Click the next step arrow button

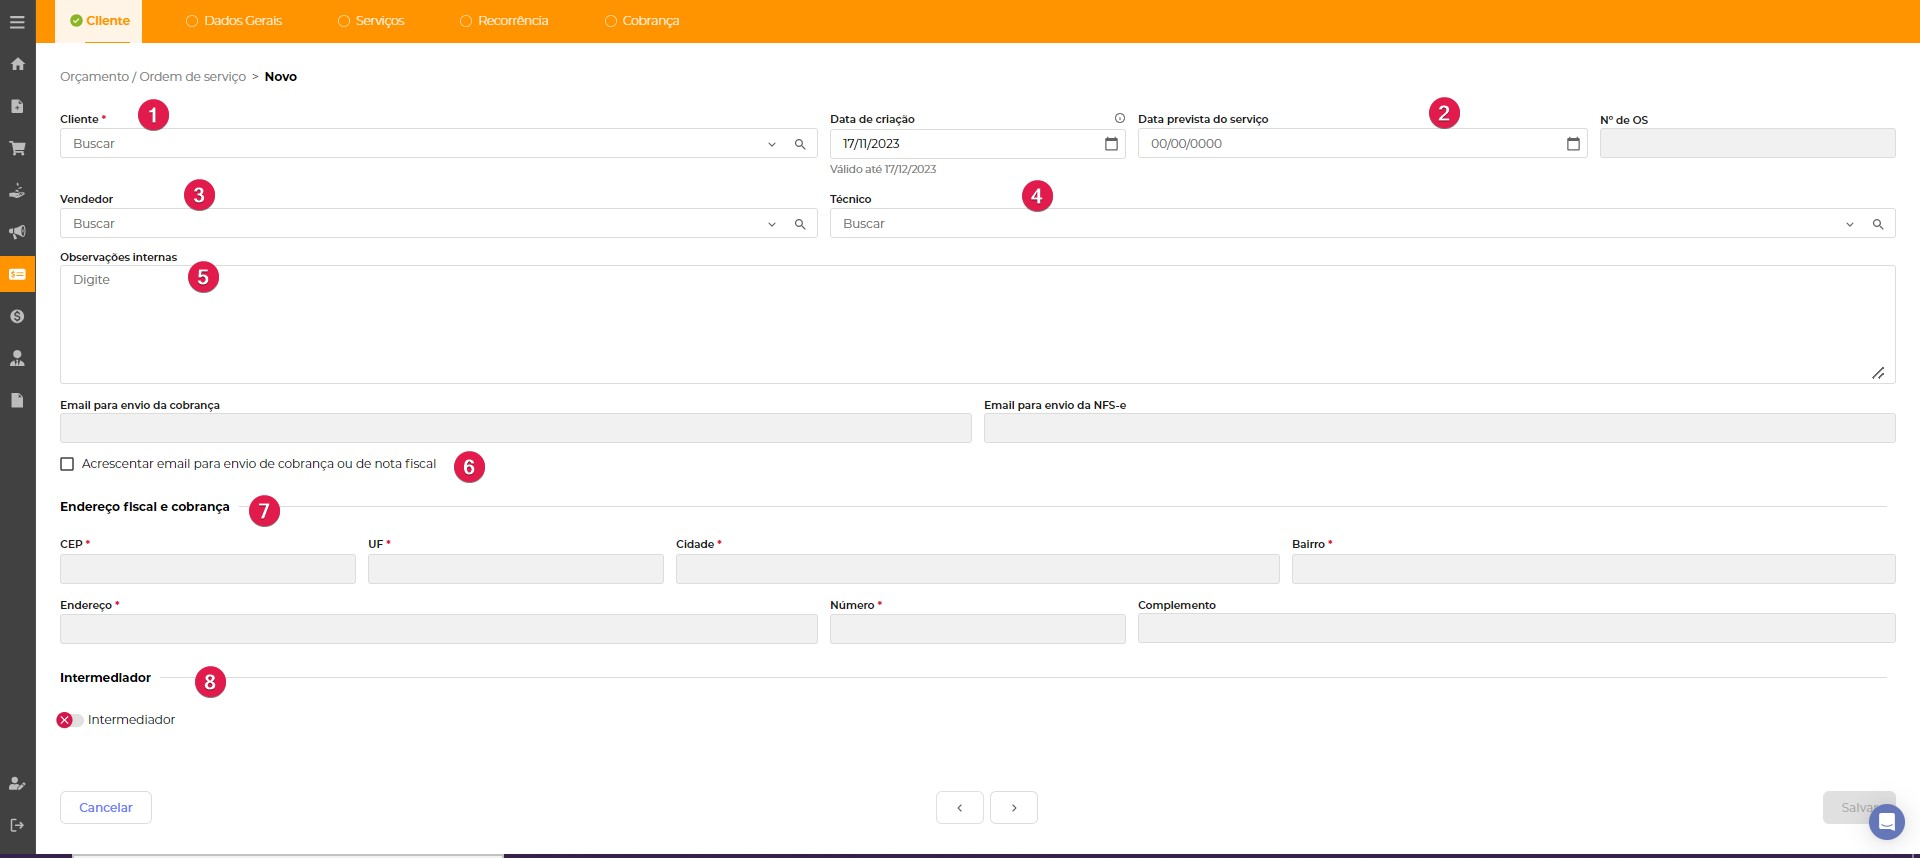point(1014,808)
